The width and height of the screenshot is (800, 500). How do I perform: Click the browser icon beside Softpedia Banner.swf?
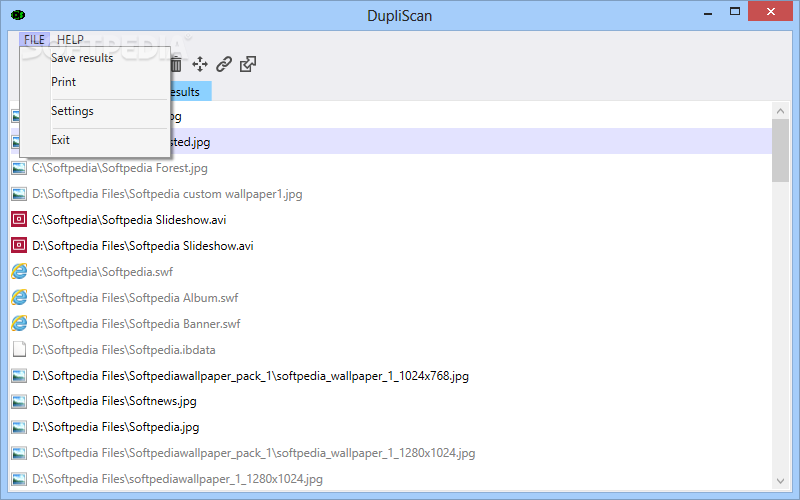pos(19,323)
